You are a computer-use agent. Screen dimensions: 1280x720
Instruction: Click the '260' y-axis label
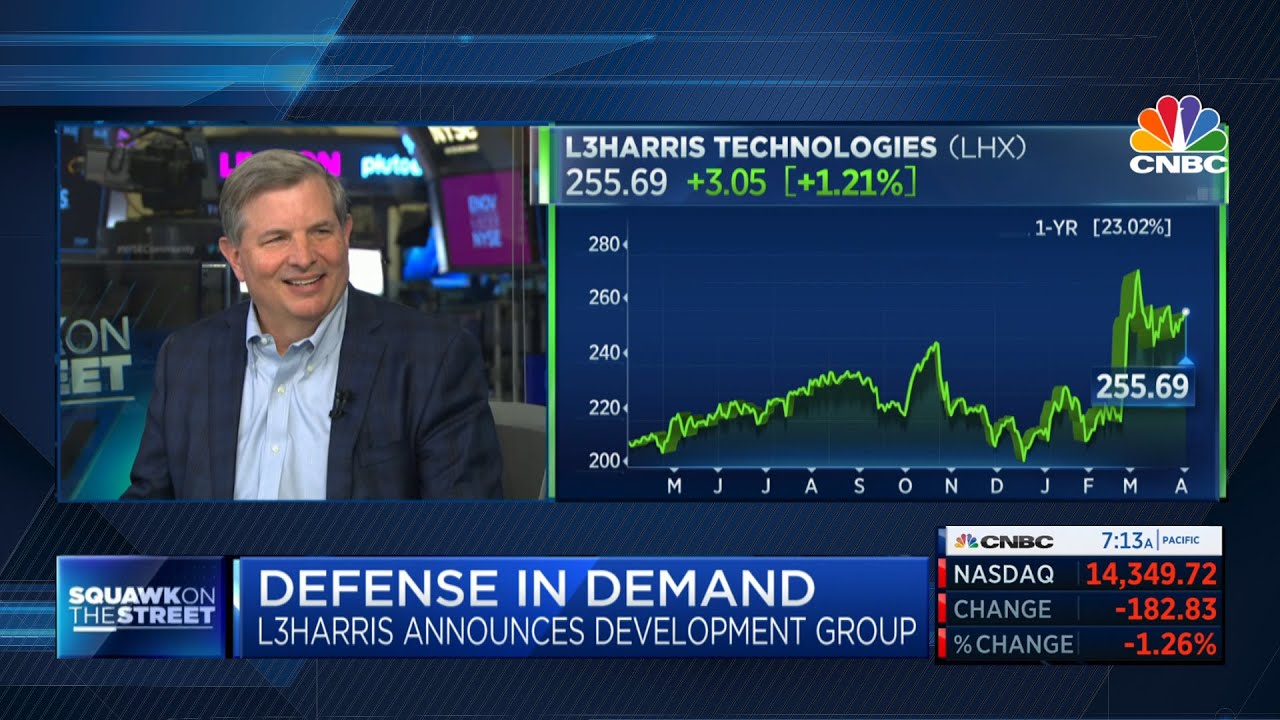pos(604,298)
